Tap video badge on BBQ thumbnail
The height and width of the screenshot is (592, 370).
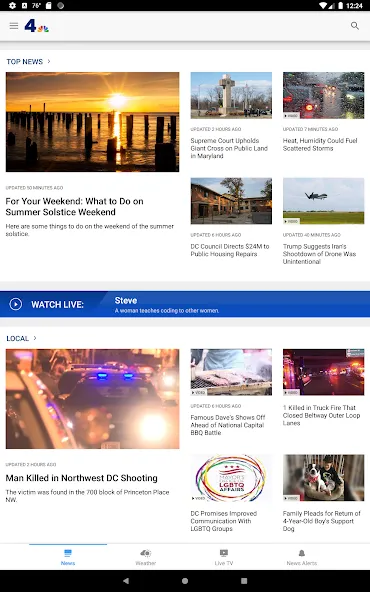(199, 393)
